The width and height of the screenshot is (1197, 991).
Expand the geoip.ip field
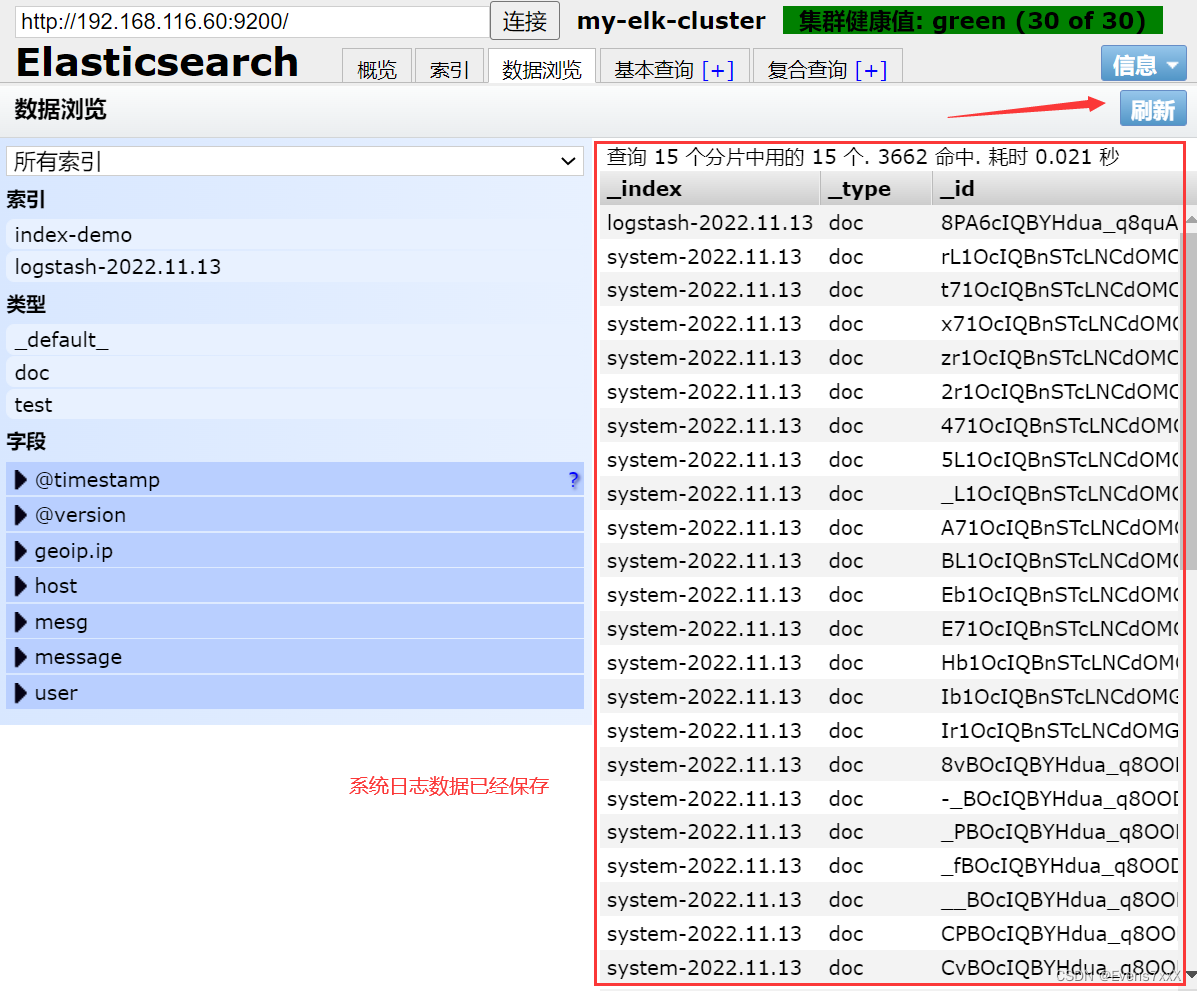[x=295, y=550]
